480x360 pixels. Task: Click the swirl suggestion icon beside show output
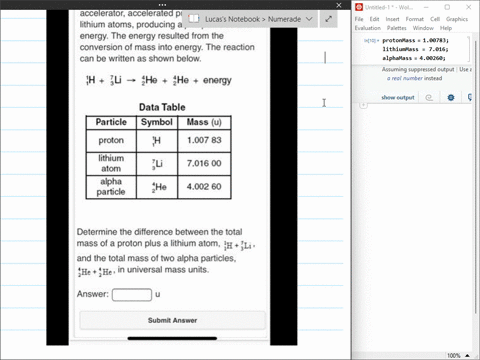pos(429,98)
